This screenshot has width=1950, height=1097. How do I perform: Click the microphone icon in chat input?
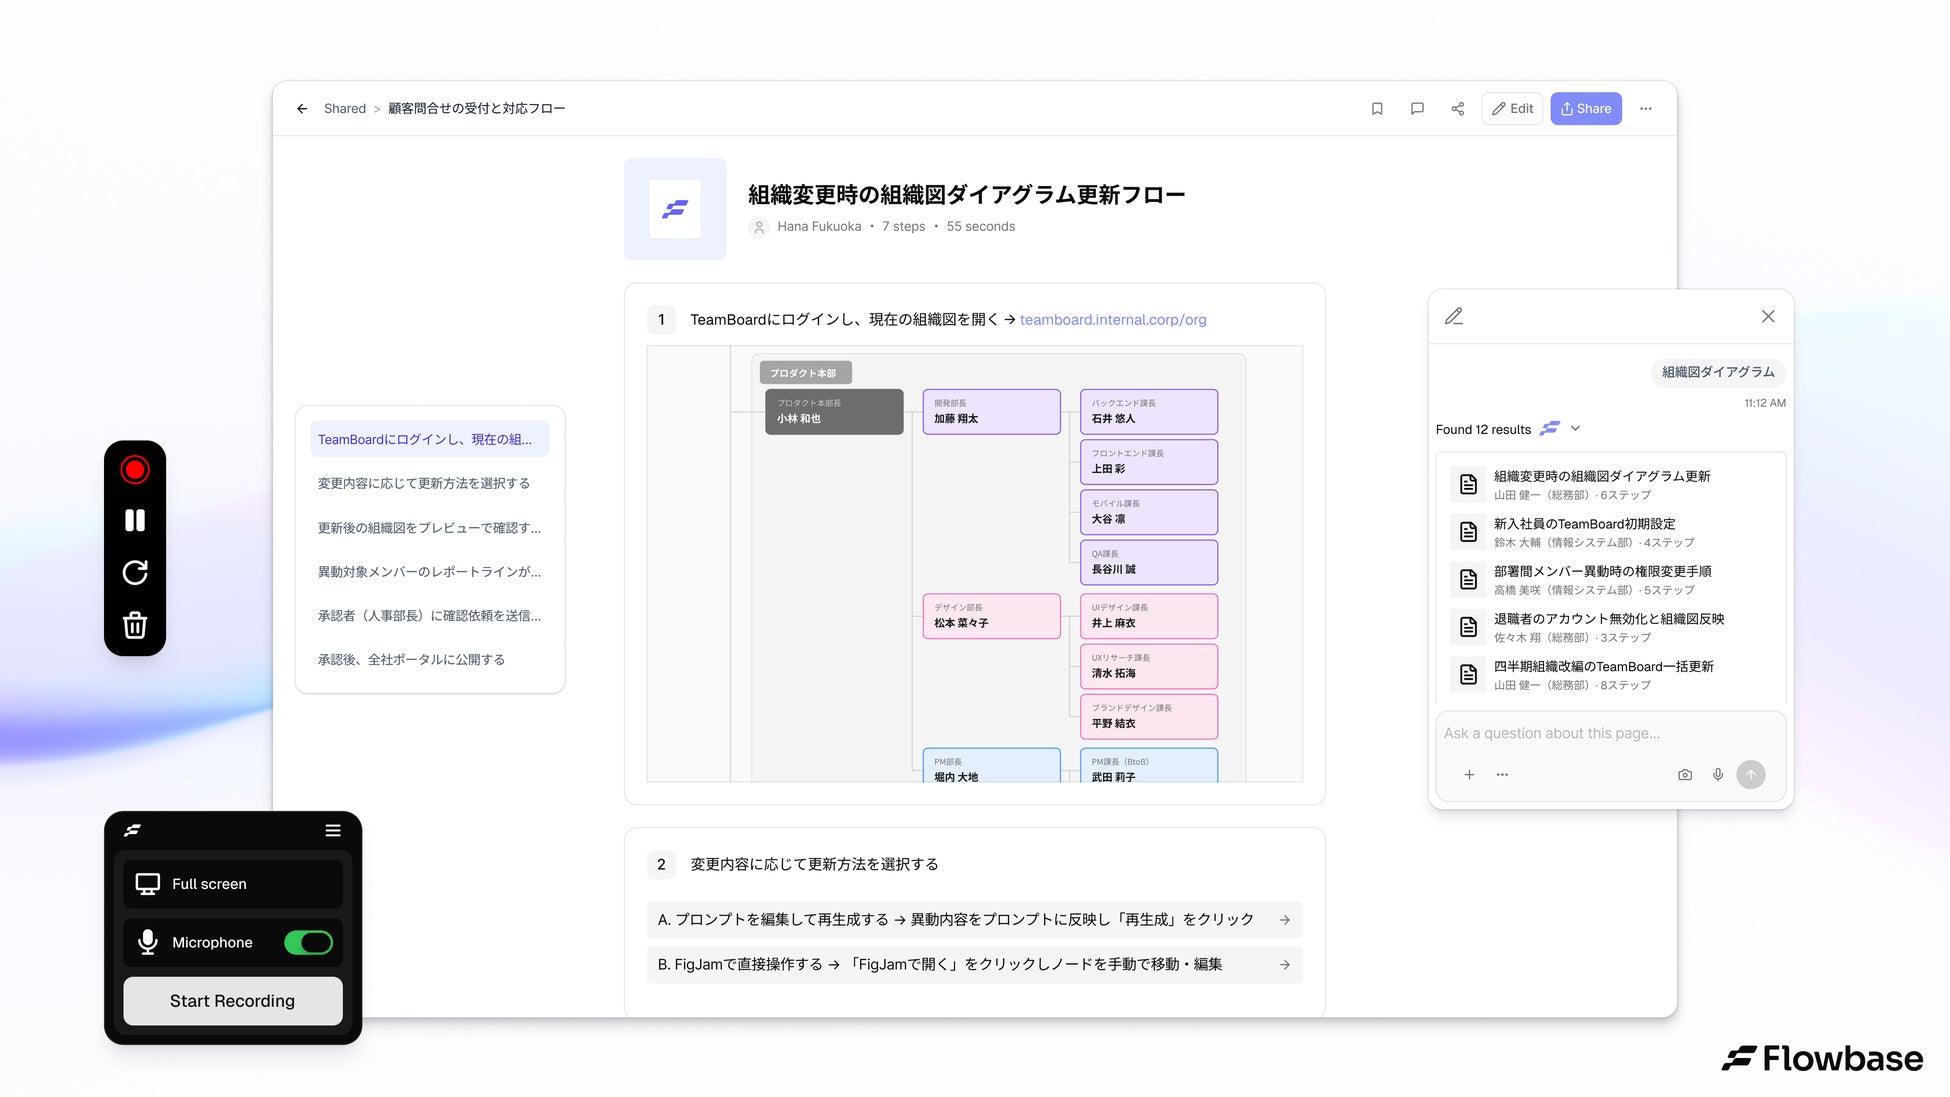pyautogui.click(x=1718, y=774)
